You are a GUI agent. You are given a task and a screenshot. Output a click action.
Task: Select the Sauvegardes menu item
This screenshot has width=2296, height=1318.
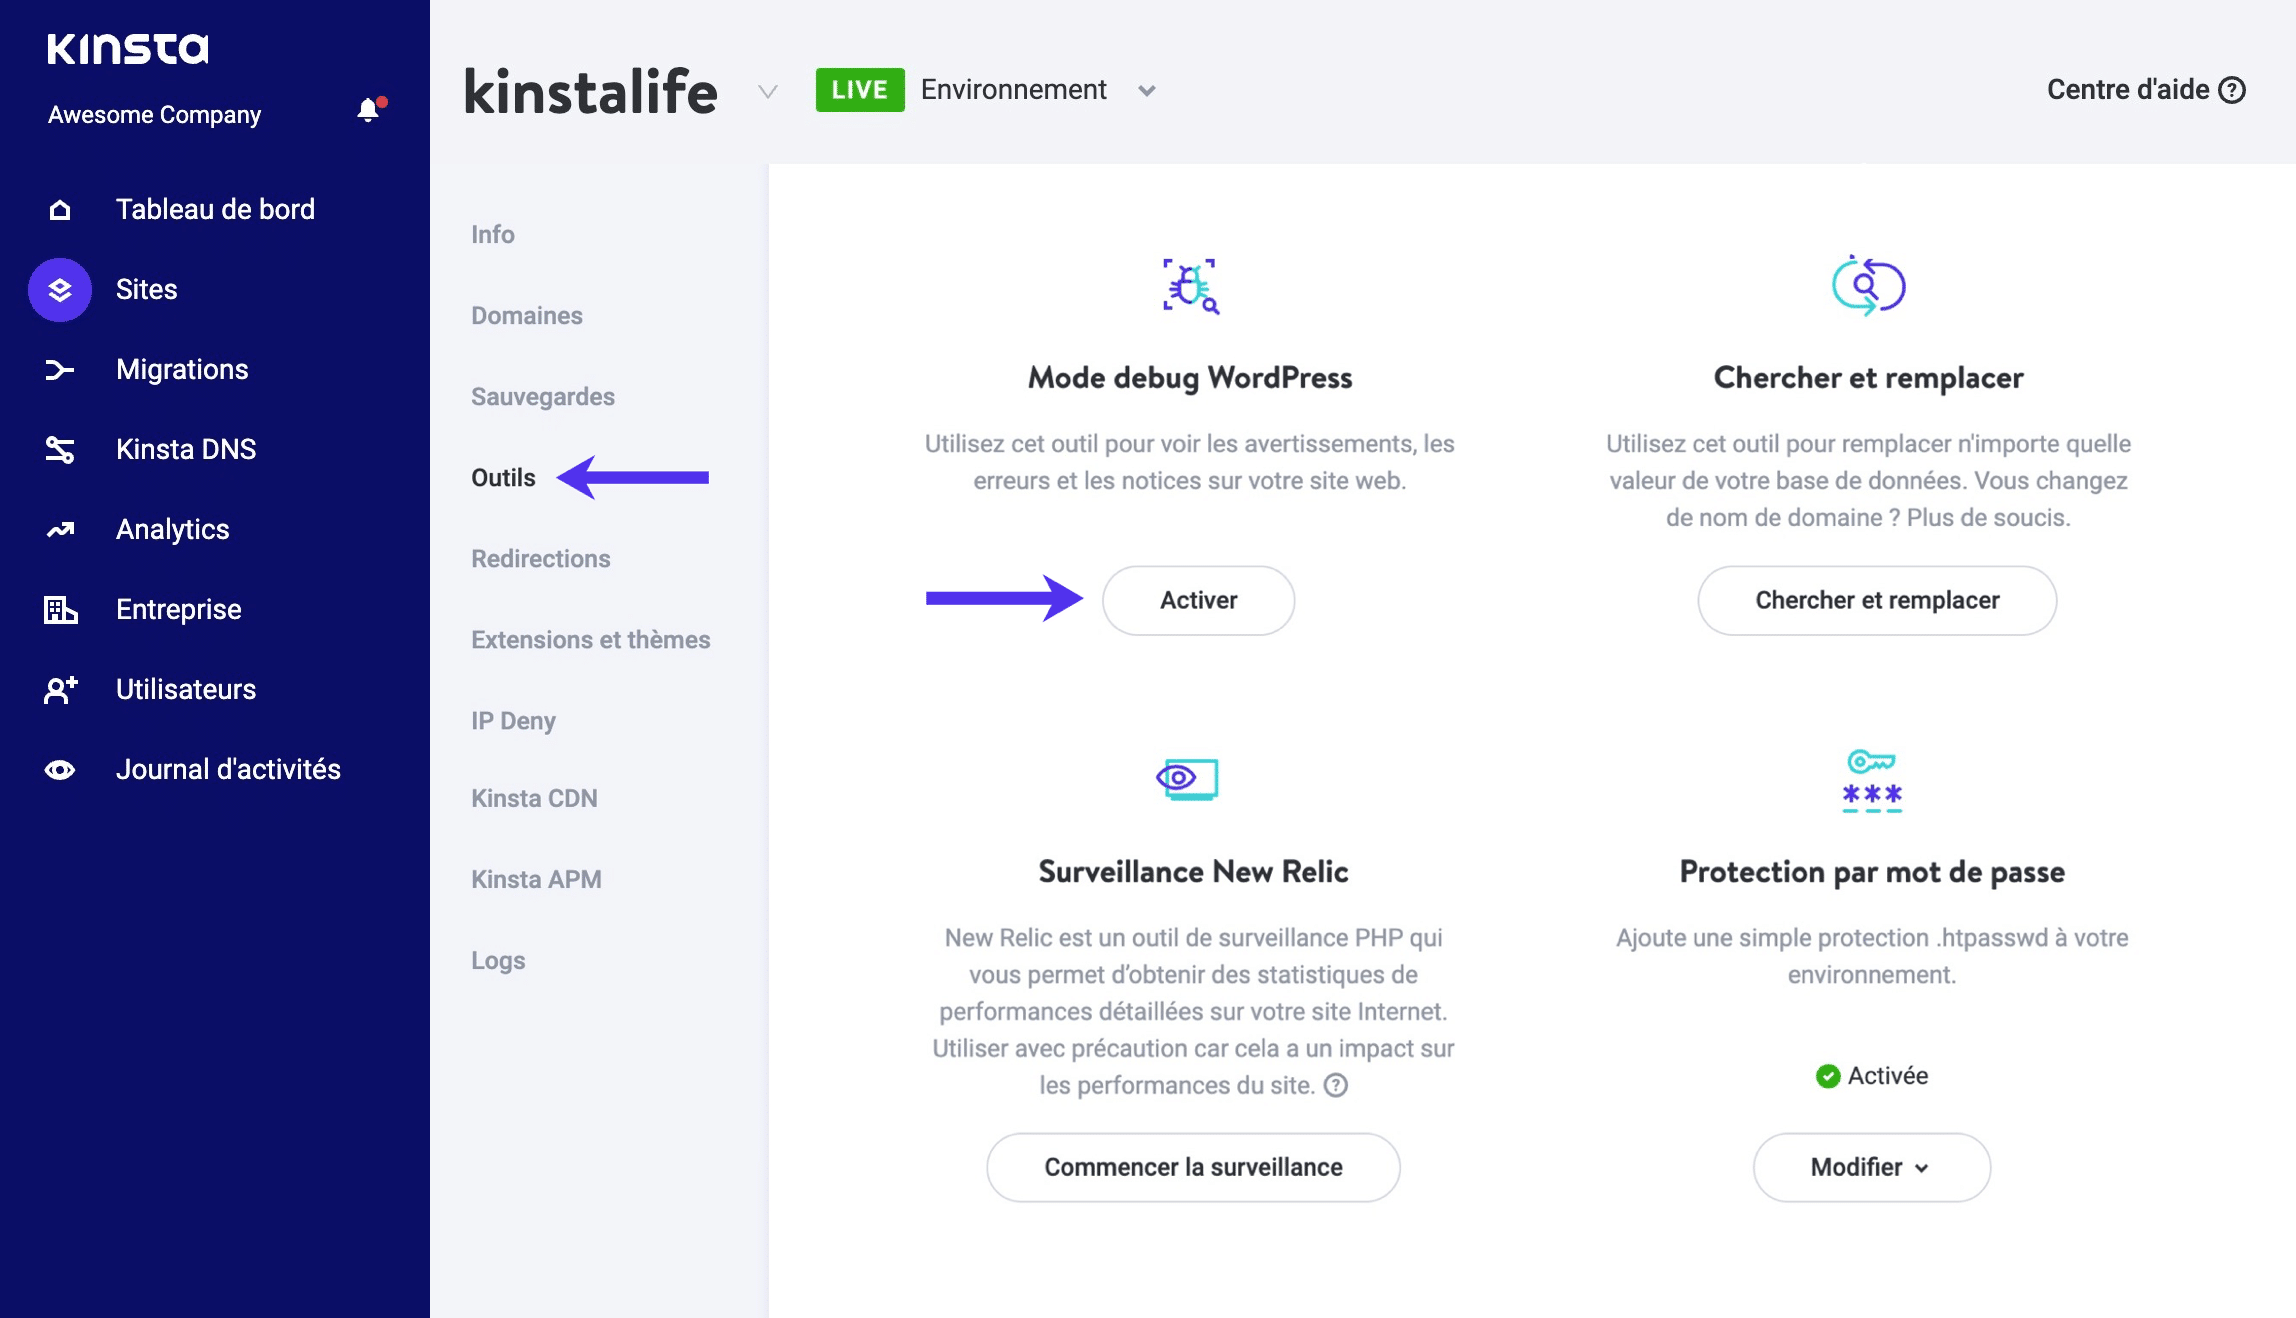click(x=542, y=396)
